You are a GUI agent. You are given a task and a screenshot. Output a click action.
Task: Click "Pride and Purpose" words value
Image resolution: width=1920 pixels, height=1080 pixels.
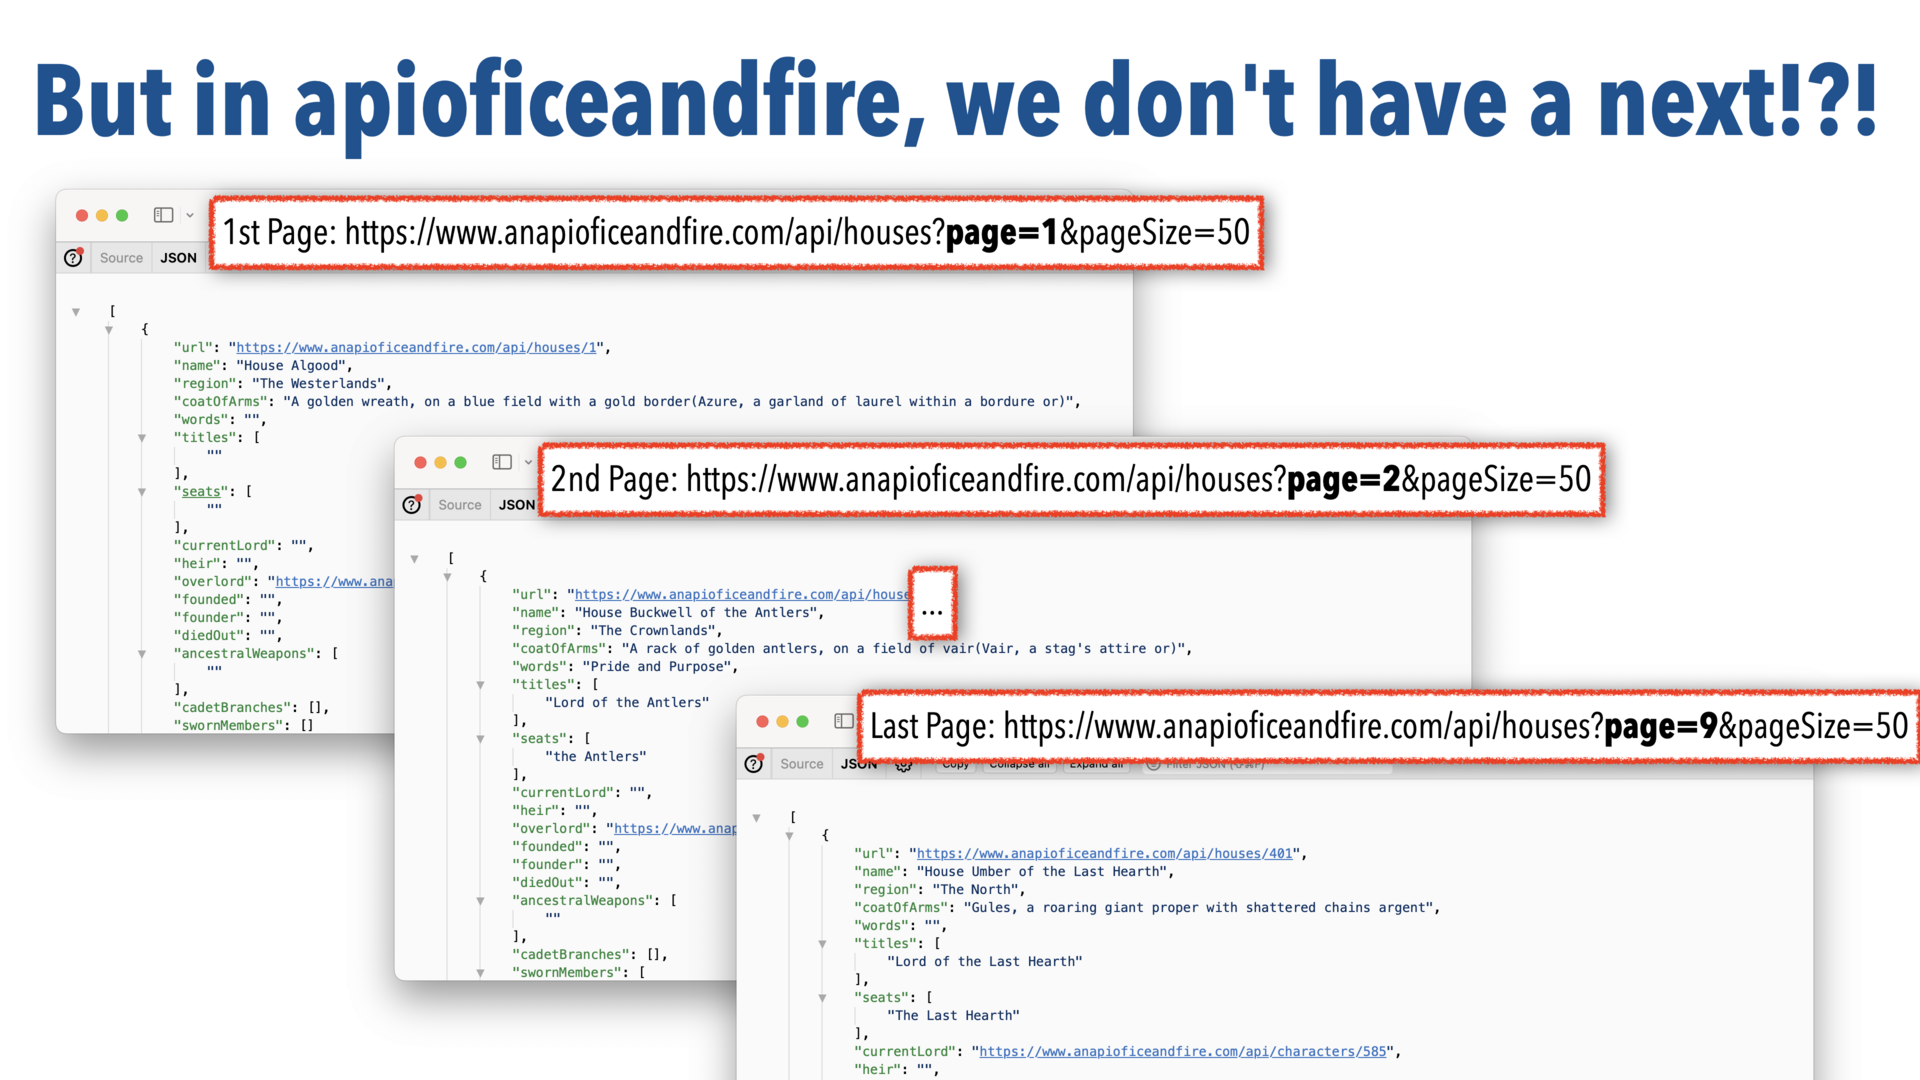point(656,667)
